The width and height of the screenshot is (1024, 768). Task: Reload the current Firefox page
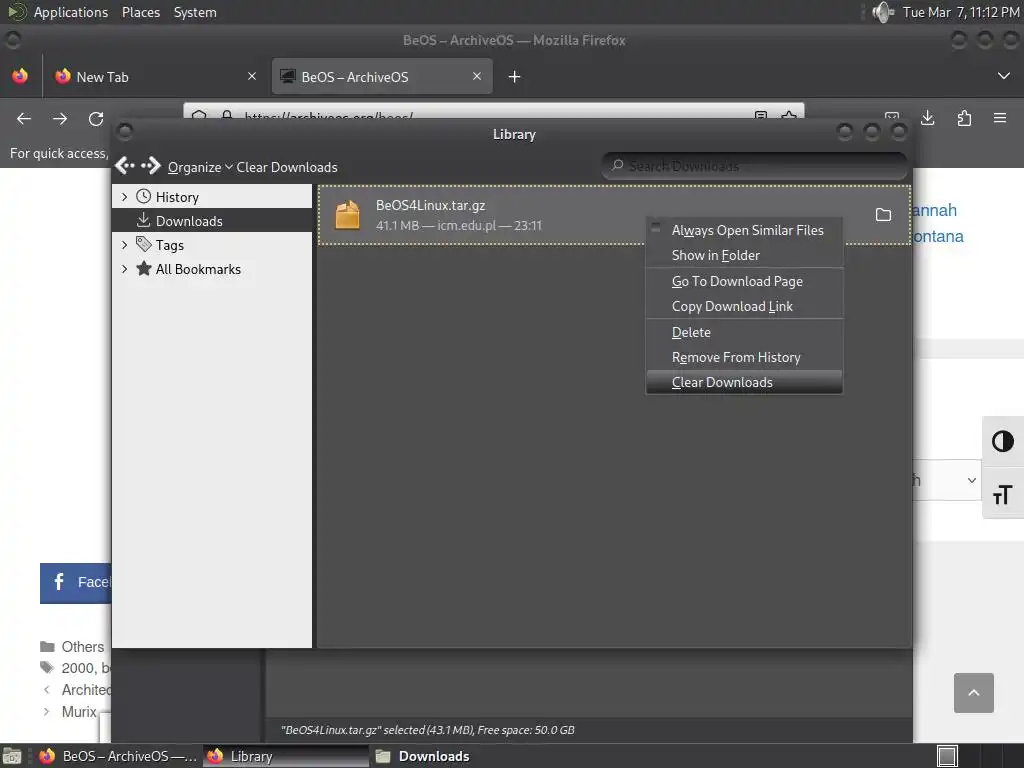coord(96,118)
